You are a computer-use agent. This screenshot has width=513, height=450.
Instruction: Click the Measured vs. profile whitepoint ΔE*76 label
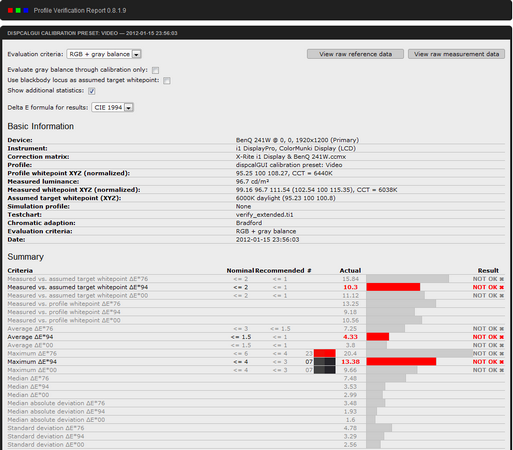(64, 304)
